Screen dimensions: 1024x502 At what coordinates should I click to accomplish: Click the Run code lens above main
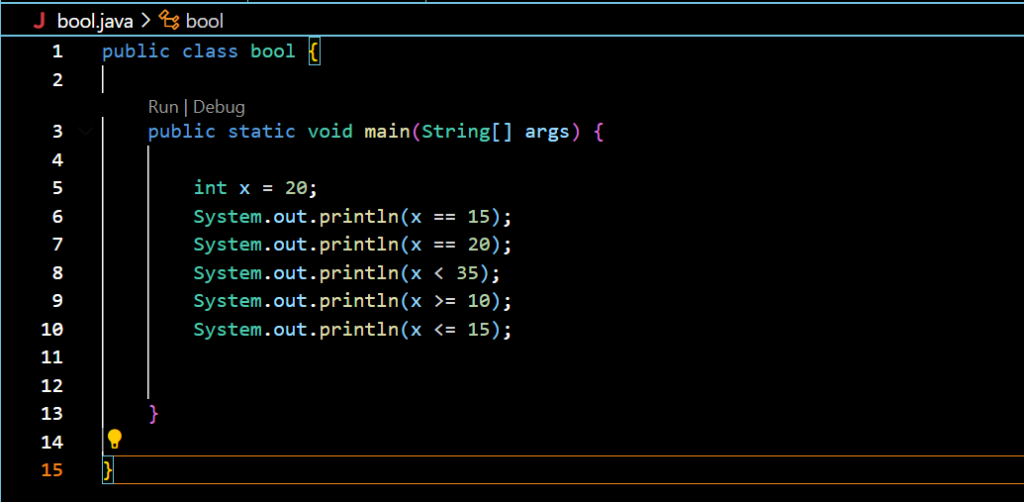[162, 107]
